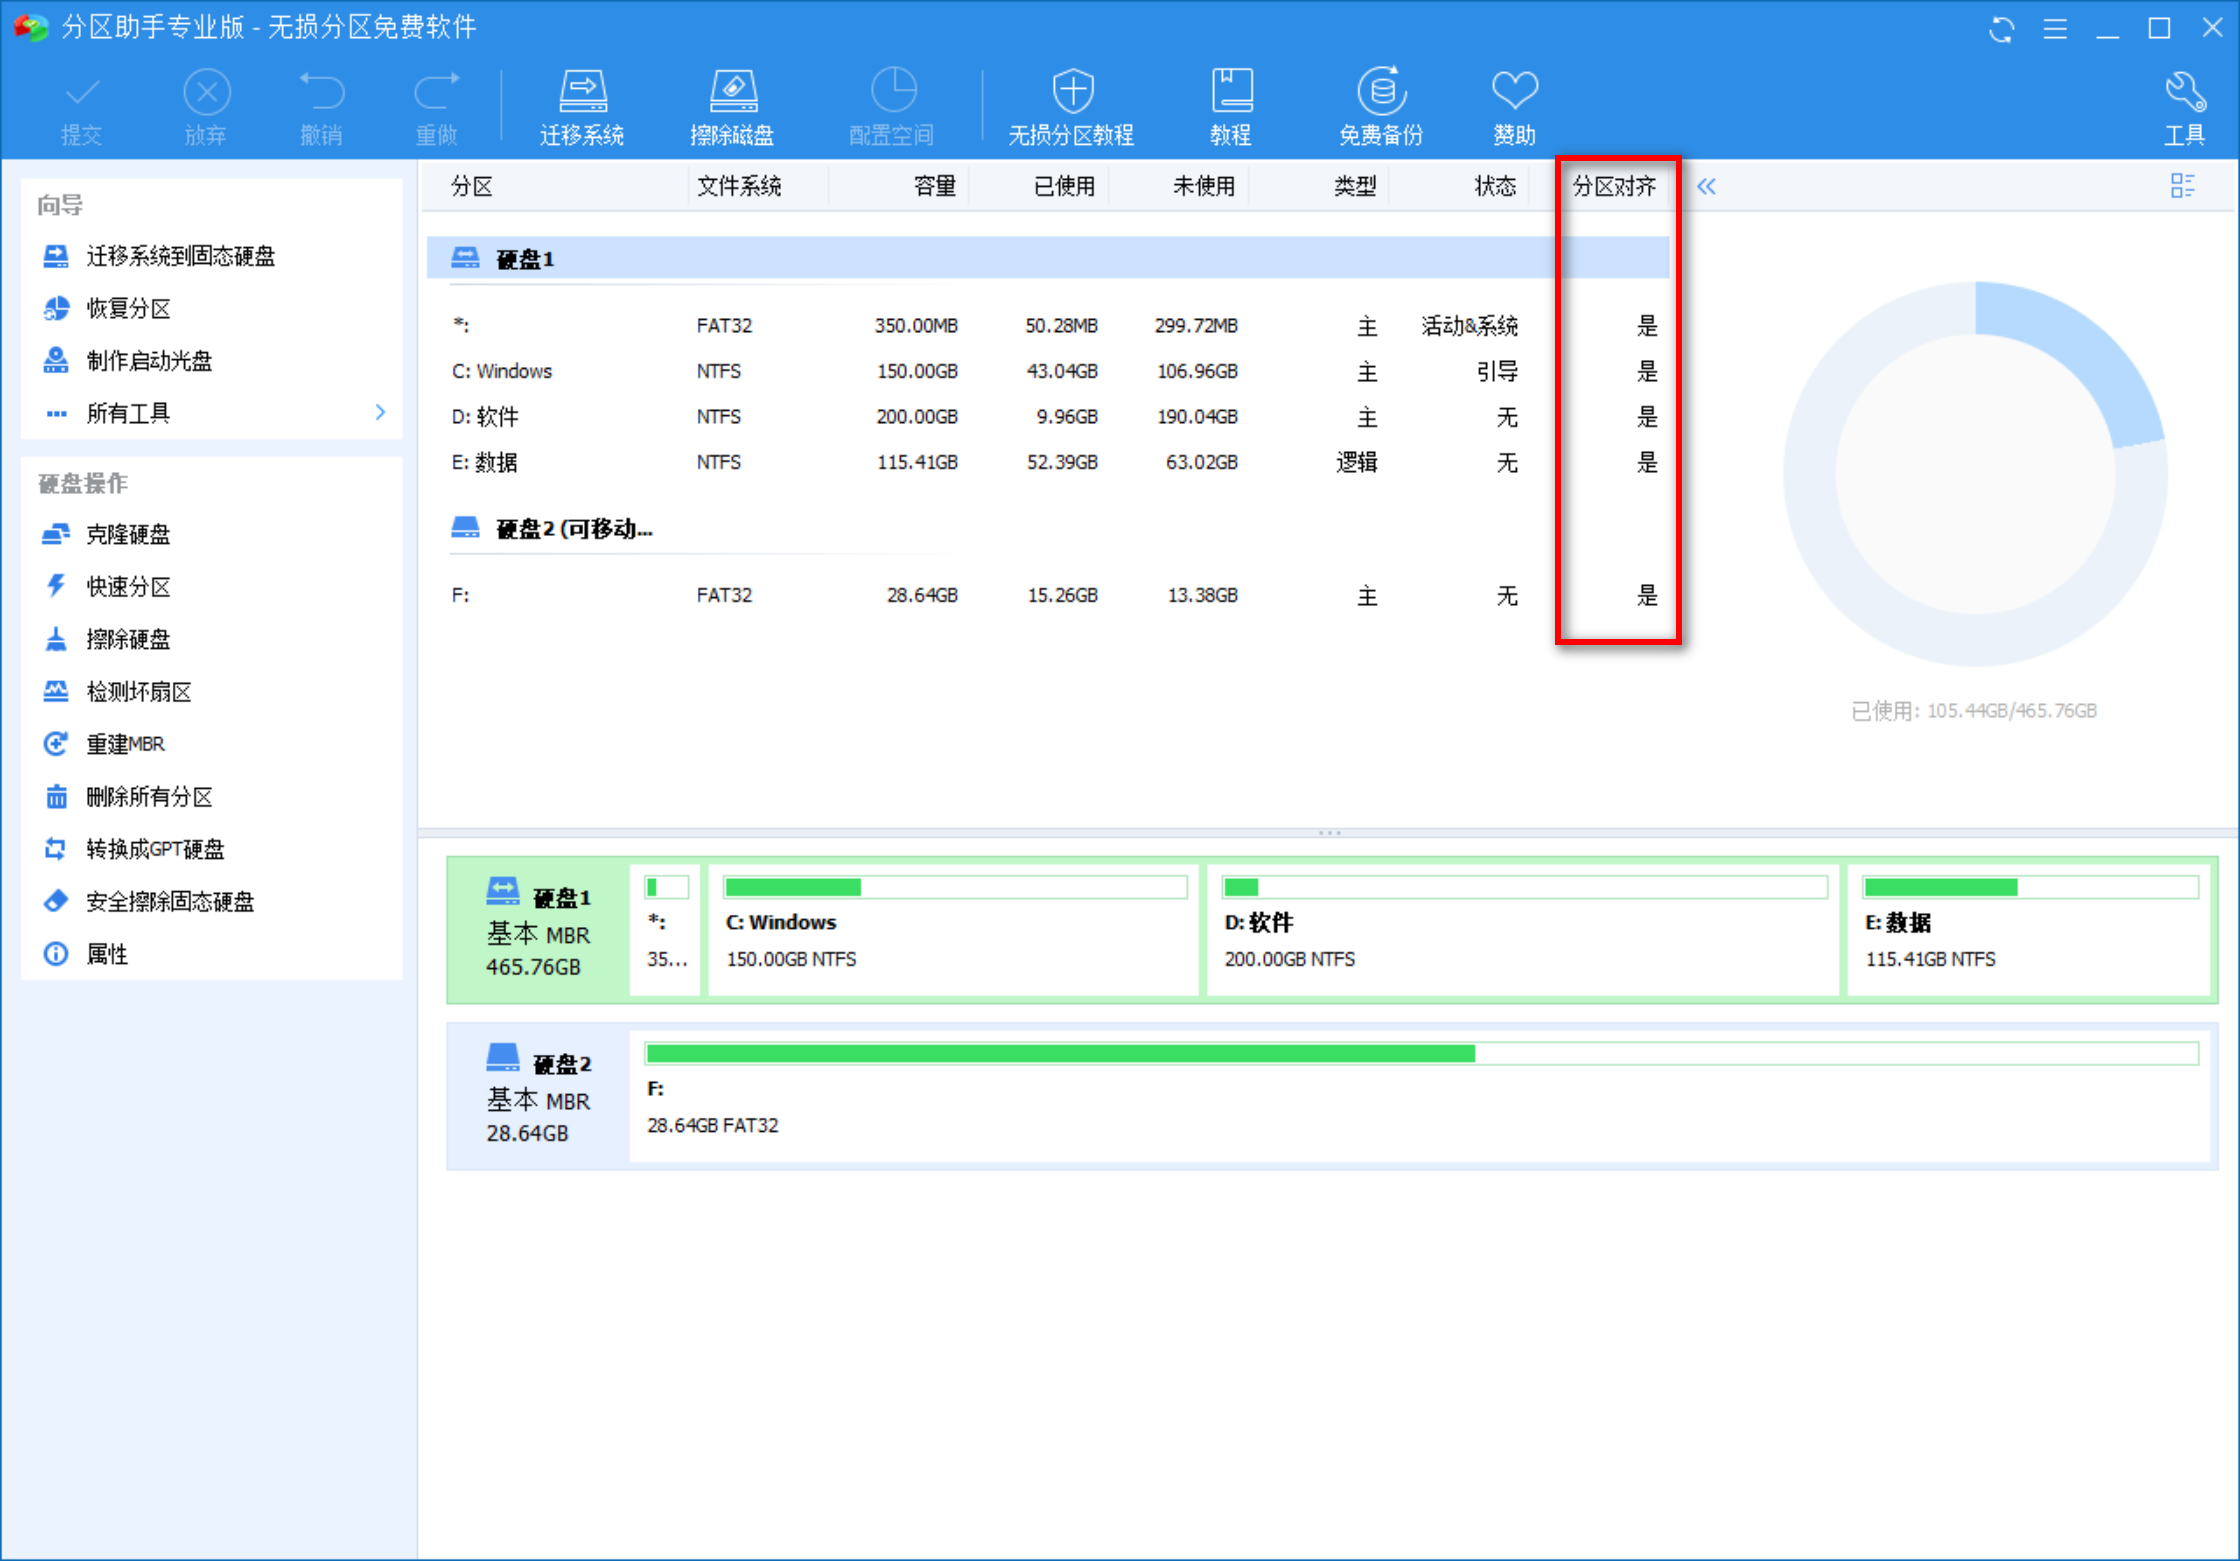Click F: 28.64GB FAT32 block in disk map

click(1420, 1097)
